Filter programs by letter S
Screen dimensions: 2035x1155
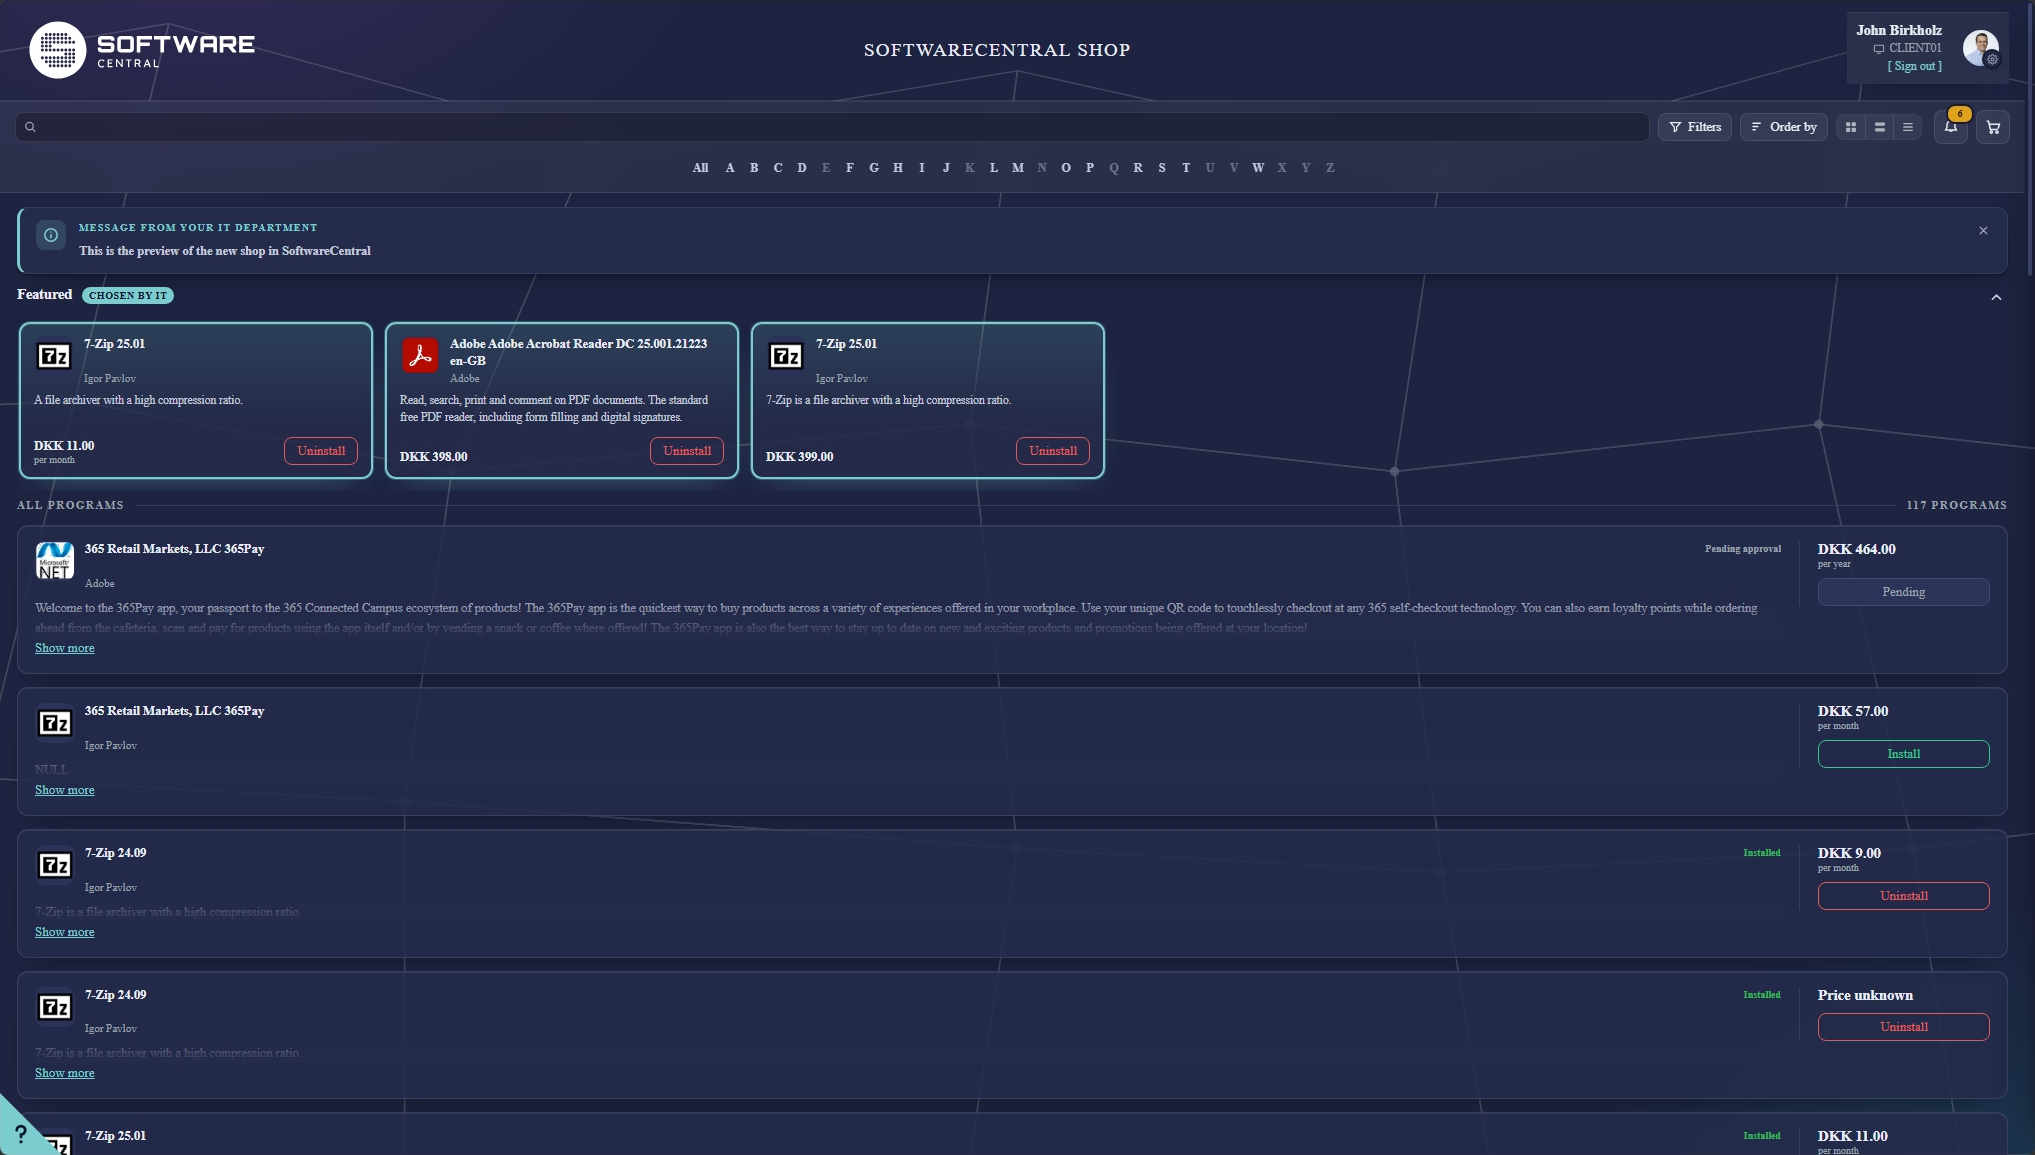[x=1162, y=168]
